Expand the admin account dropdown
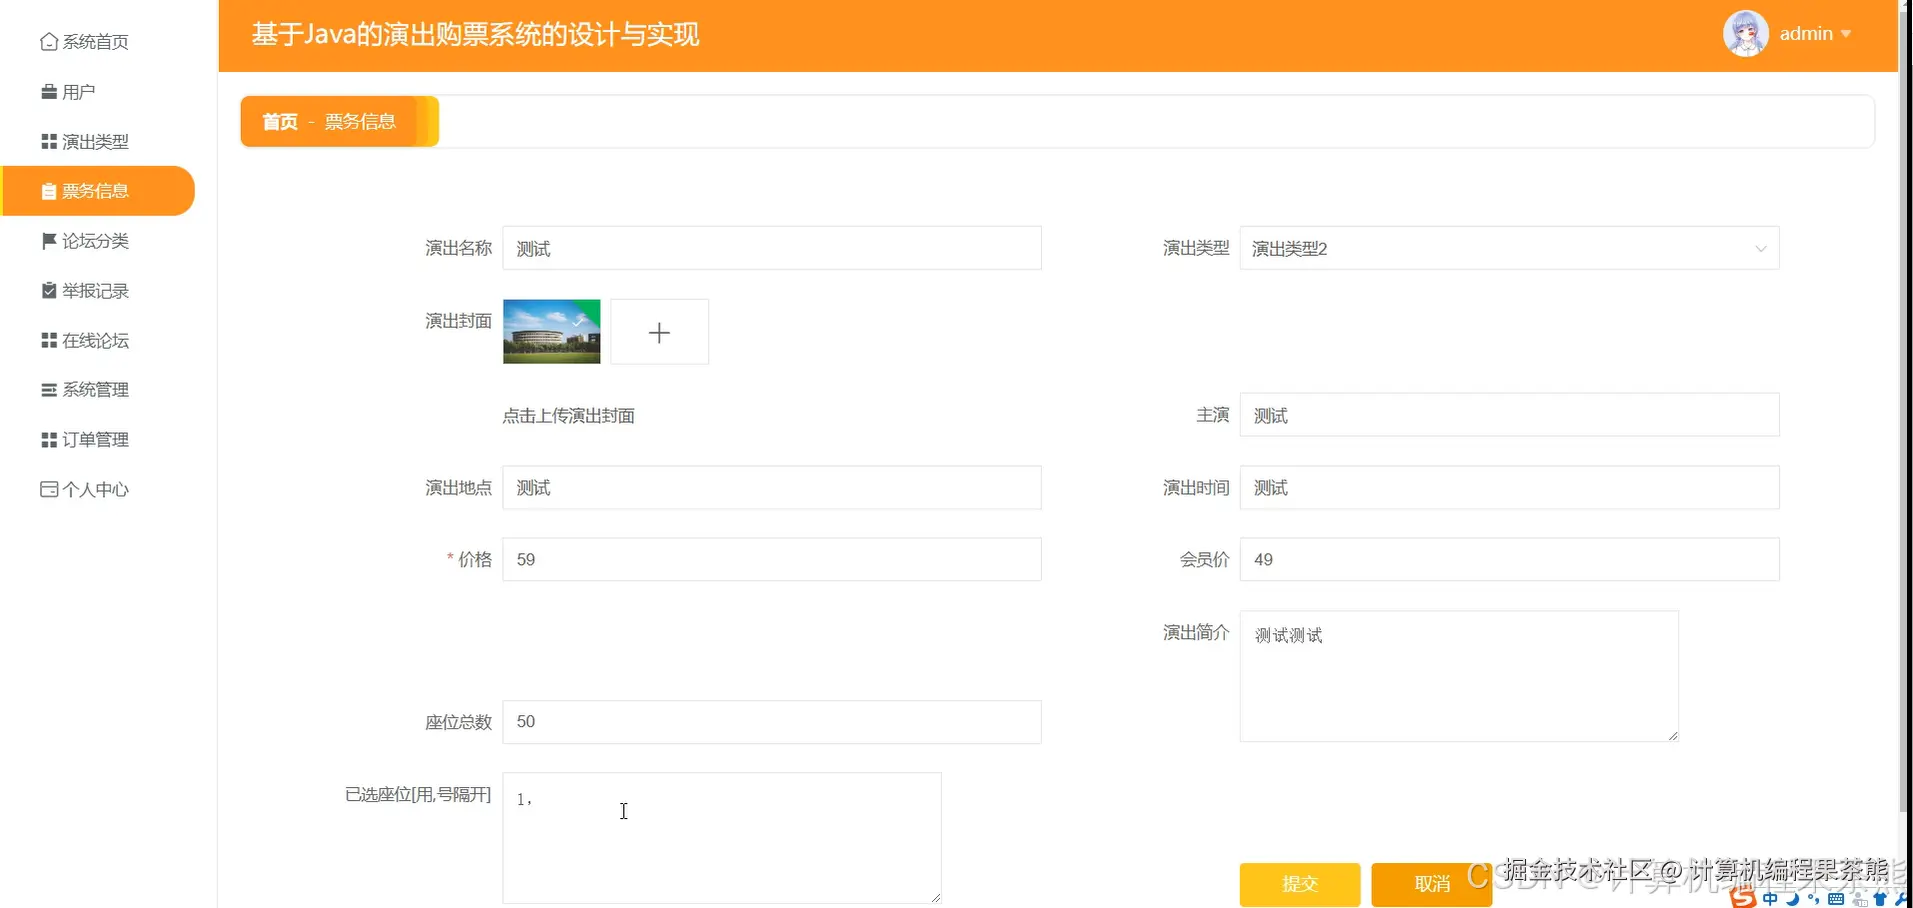The image size is (1913, 908). point(1847,33)
